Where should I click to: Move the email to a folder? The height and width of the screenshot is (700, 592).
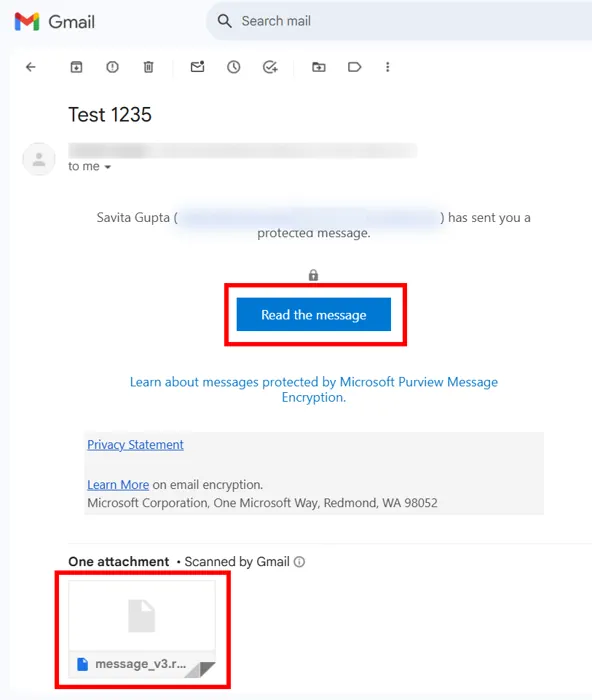318,67
